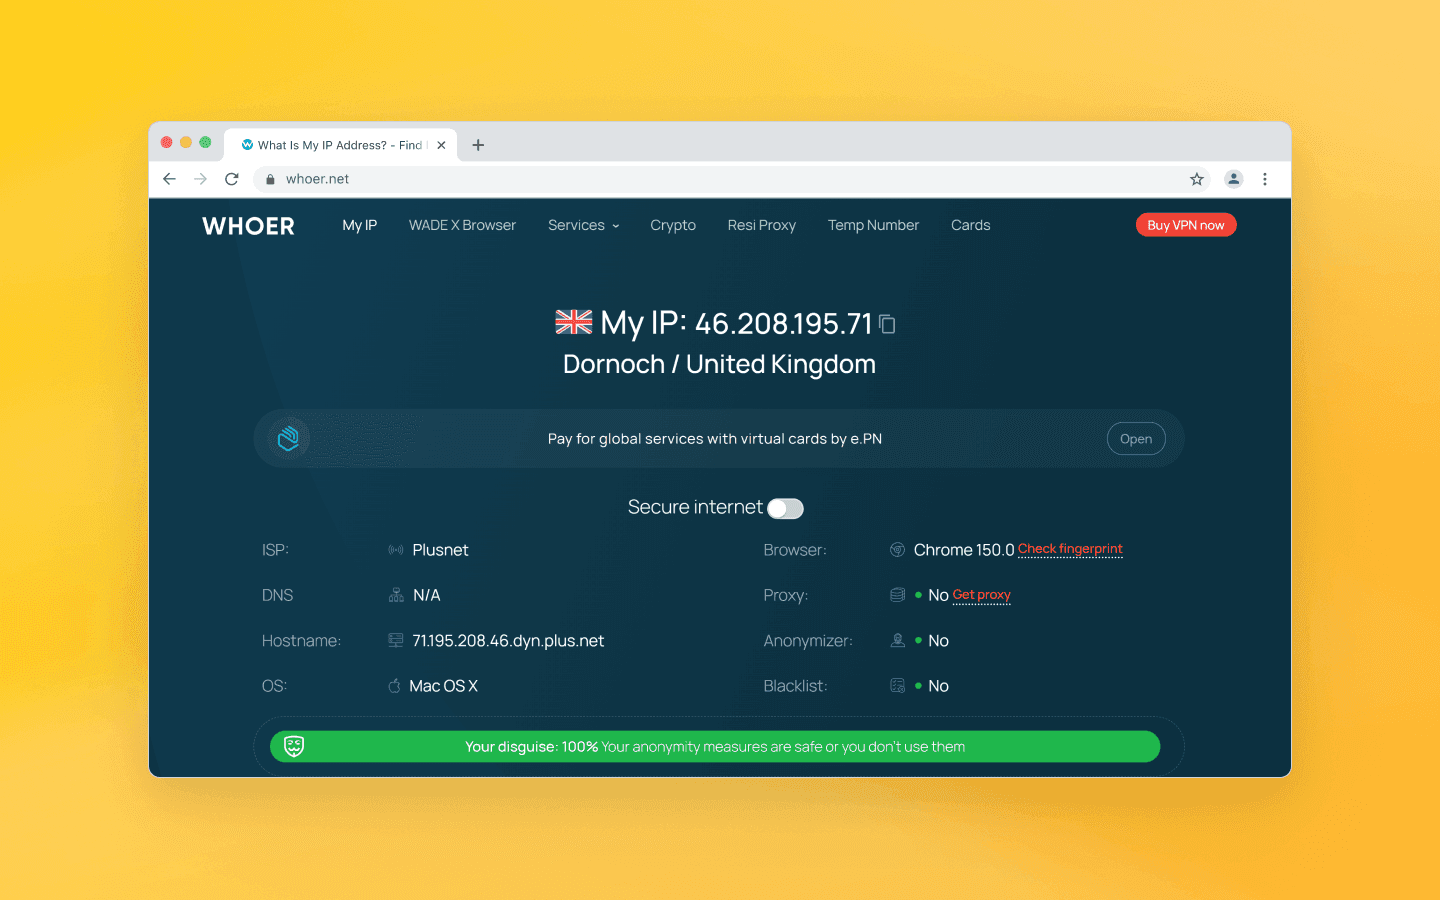The height and width of the screenshot is (900, 1440).
Task: Click the Dornoch / United Kingdom location text
Action: coord(719,364)
